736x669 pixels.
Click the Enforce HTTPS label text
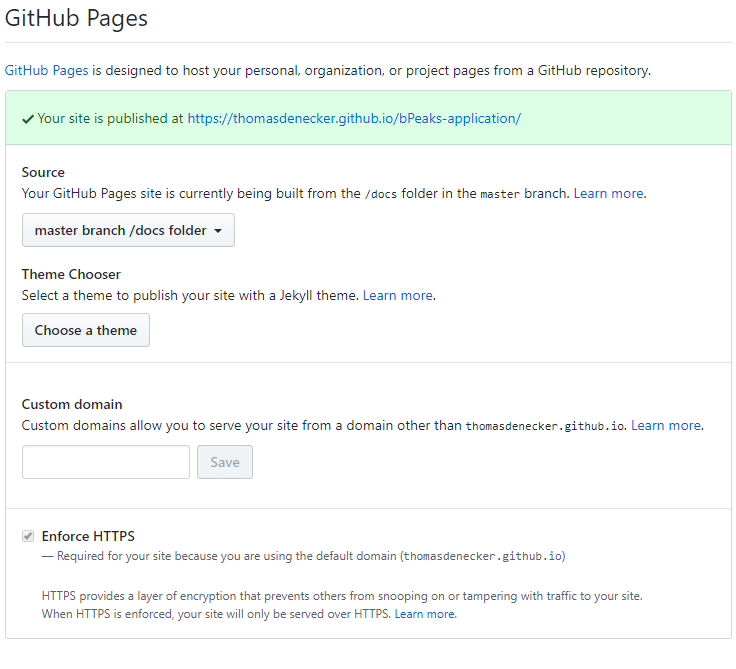tap(88, 536)
